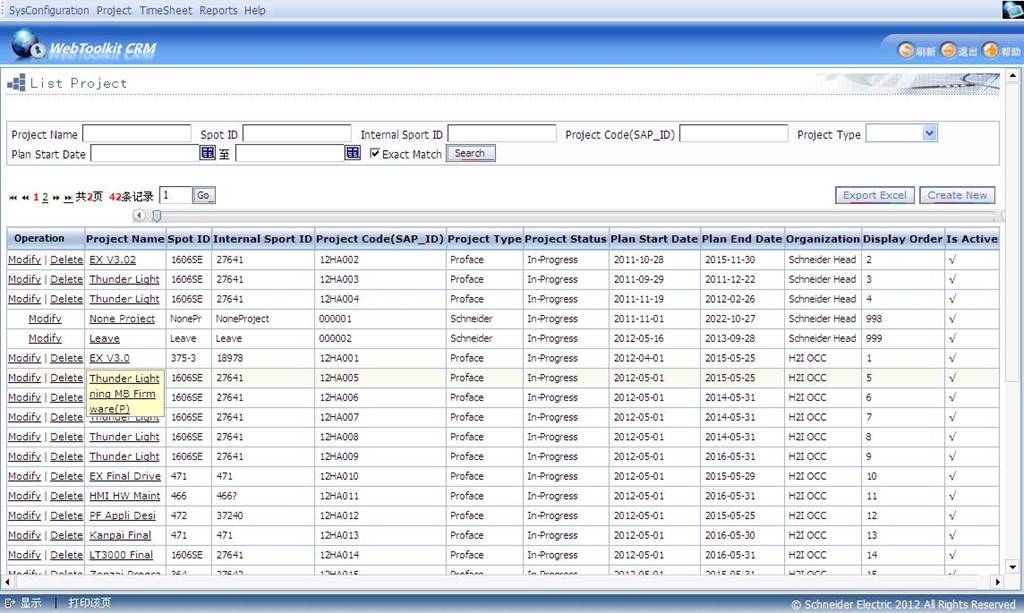Screen dimensions: 1024x613
Task: Click the Plan Start Date from field
Action: click(144, 153)
